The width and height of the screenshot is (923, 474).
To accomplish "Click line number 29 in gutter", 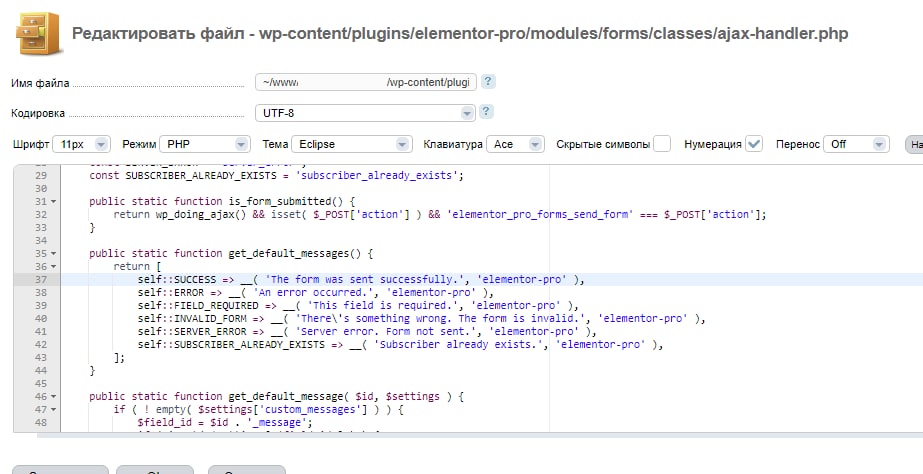I will pyautogui.click(x=41, y=175).
